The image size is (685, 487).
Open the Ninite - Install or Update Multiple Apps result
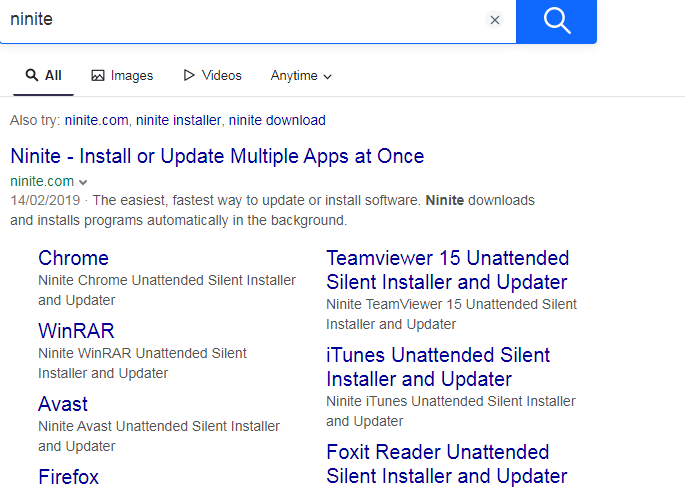(217, 156)
